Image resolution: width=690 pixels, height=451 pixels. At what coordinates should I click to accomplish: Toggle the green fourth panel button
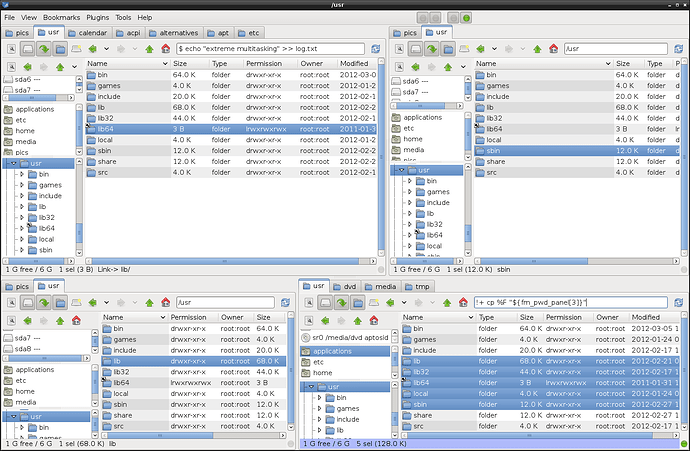click(x=466, y=18)
